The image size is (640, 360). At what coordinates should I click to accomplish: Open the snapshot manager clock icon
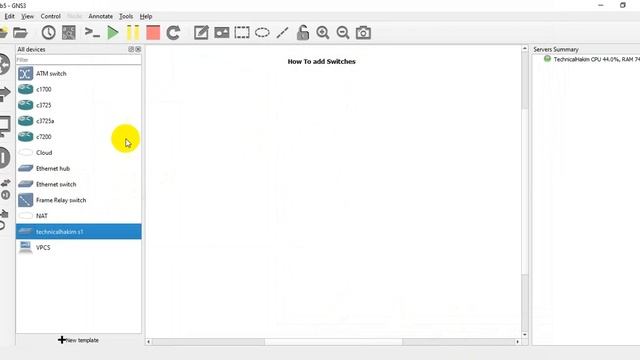tap(49, 33)
